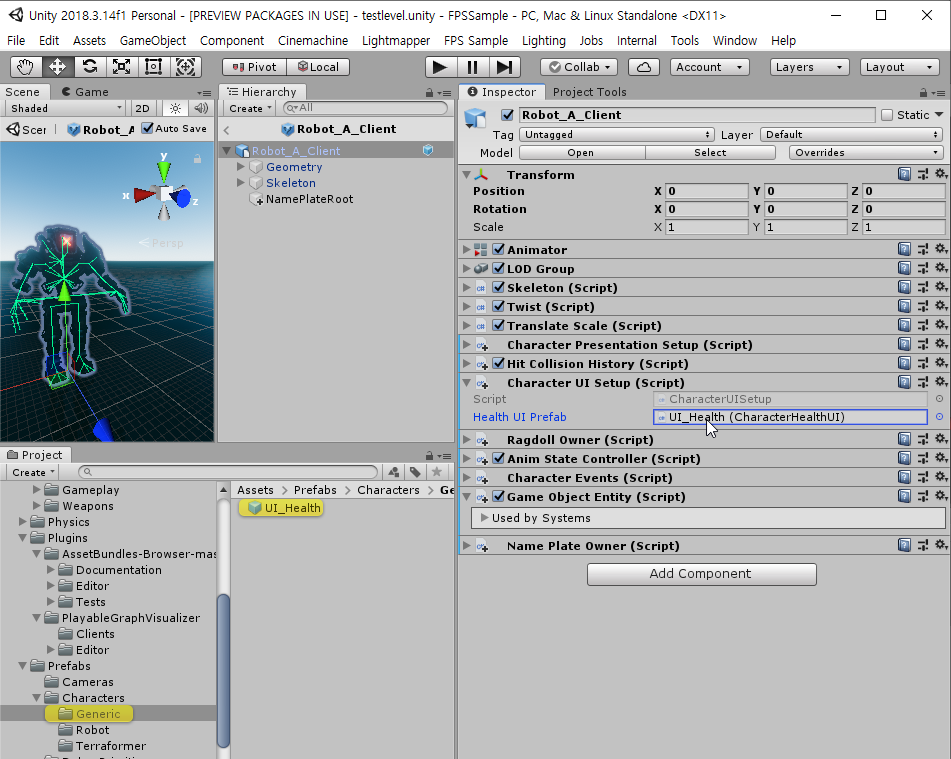Click Add Component button
This screenshot has width=951, height=759.
[x=702, y=574]
